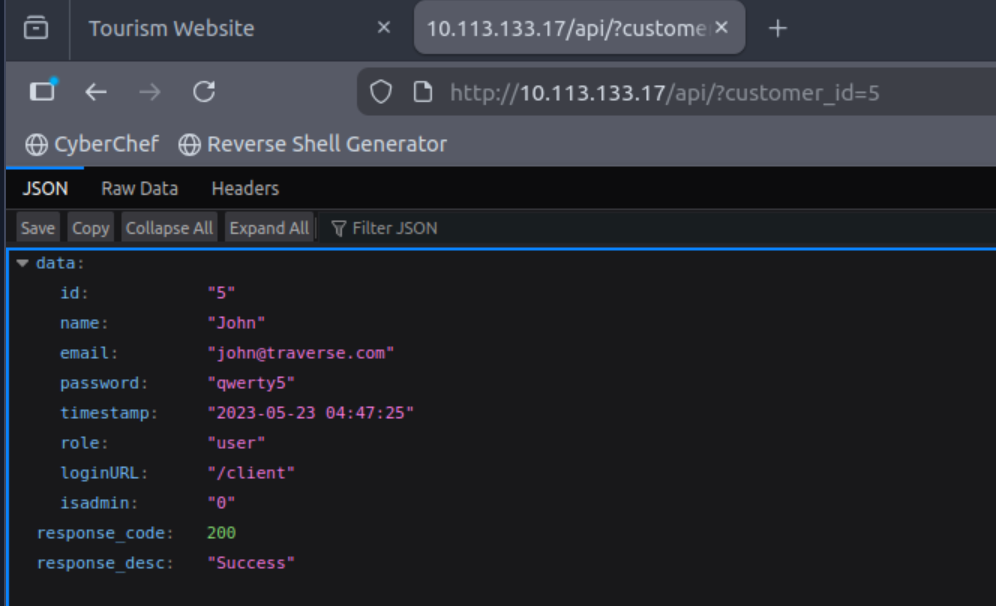The width and height of the screenshot is (996, 606).
Task: Click the response_code key label
Action: coord(100,533)
